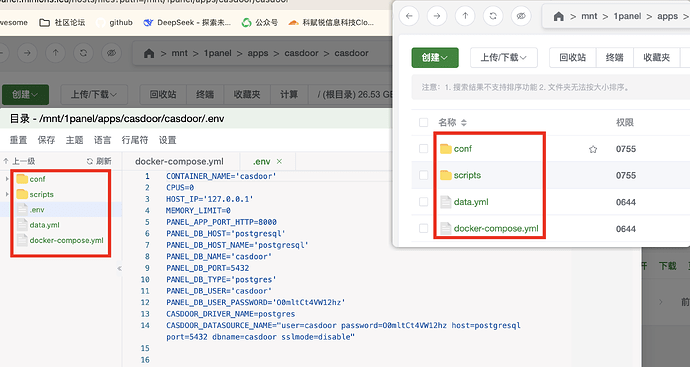
Task: Click the forward arrow in the front file window
Action: (437, 16)
